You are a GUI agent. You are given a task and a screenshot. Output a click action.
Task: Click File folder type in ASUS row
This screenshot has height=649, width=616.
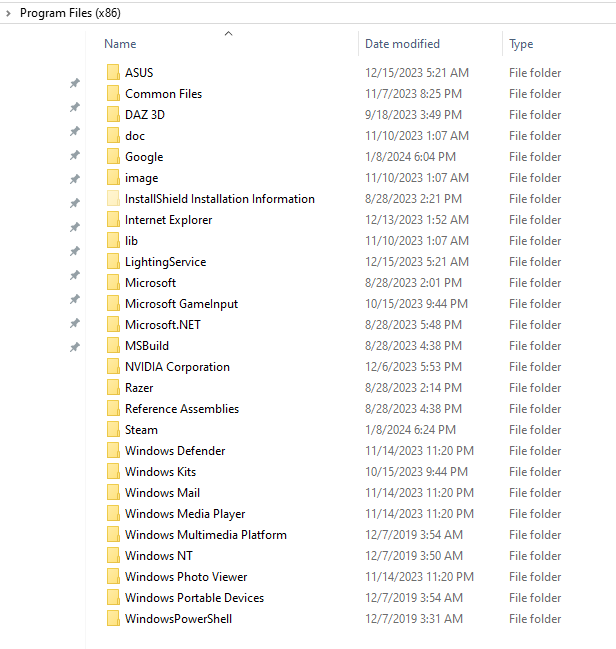[x=535, y=73]
